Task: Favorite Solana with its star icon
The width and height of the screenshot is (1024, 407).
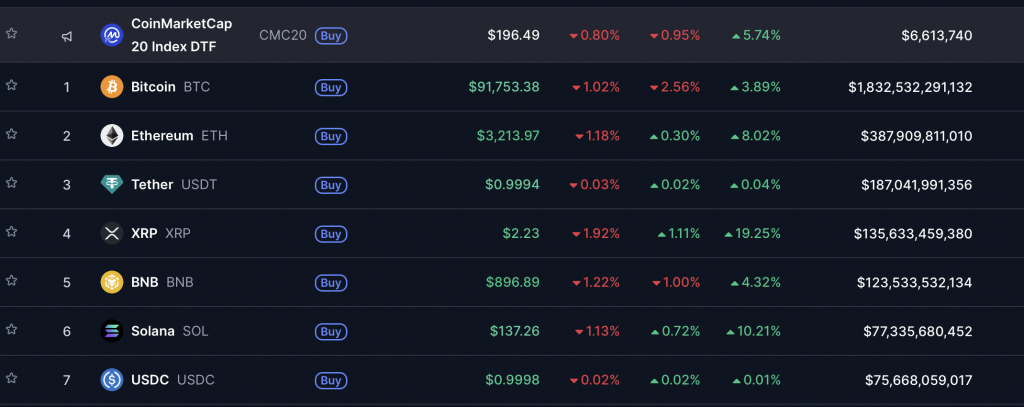Action: 12,329
